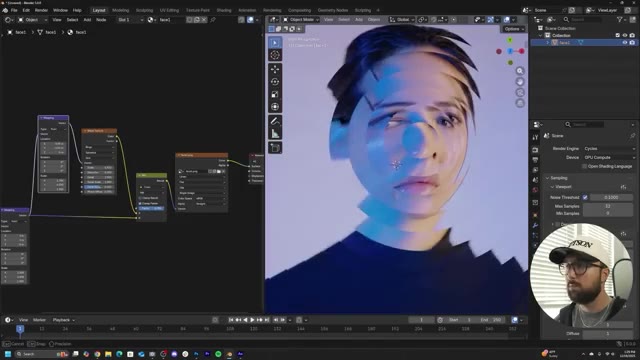Hide face1 object using its eye icon
The image size is (640, 360).
point(624,42)
